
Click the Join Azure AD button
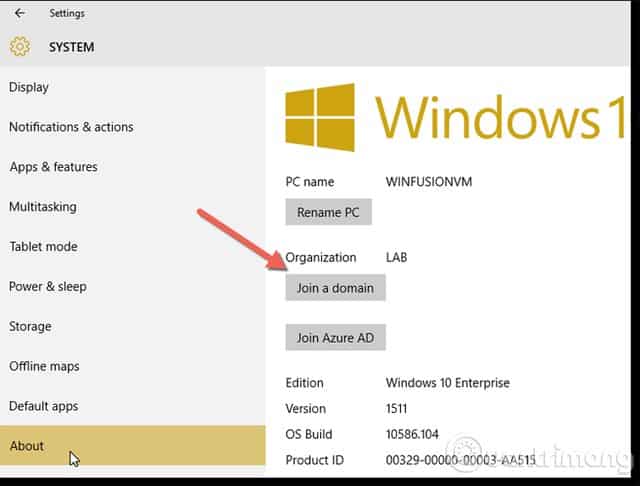point(335,338)
